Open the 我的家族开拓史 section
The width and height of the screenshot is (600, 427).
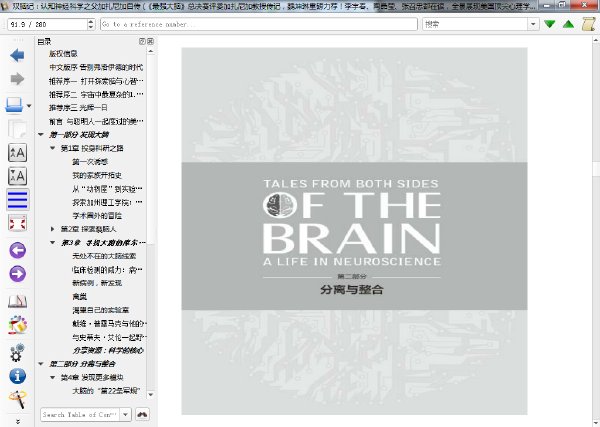coord(97,175)
